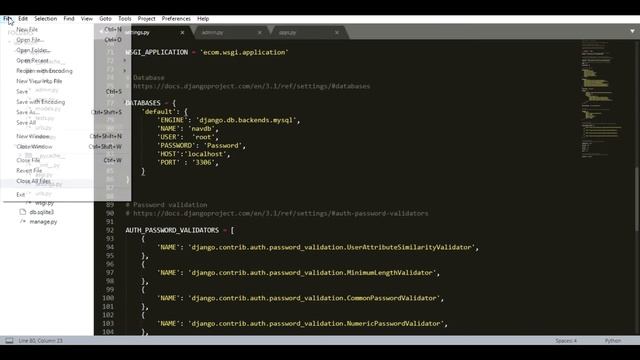Click the 'HOST':'localhost' line

(193, 154)
